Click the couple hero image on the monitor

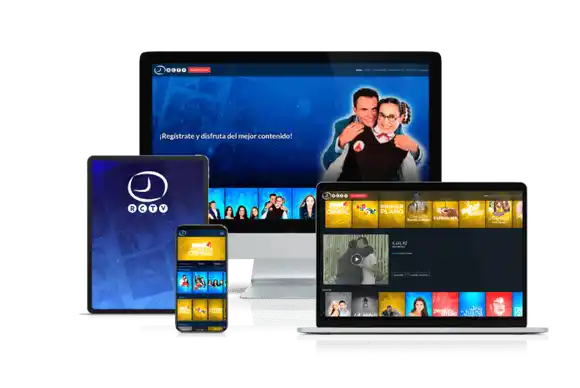(373, 134)
